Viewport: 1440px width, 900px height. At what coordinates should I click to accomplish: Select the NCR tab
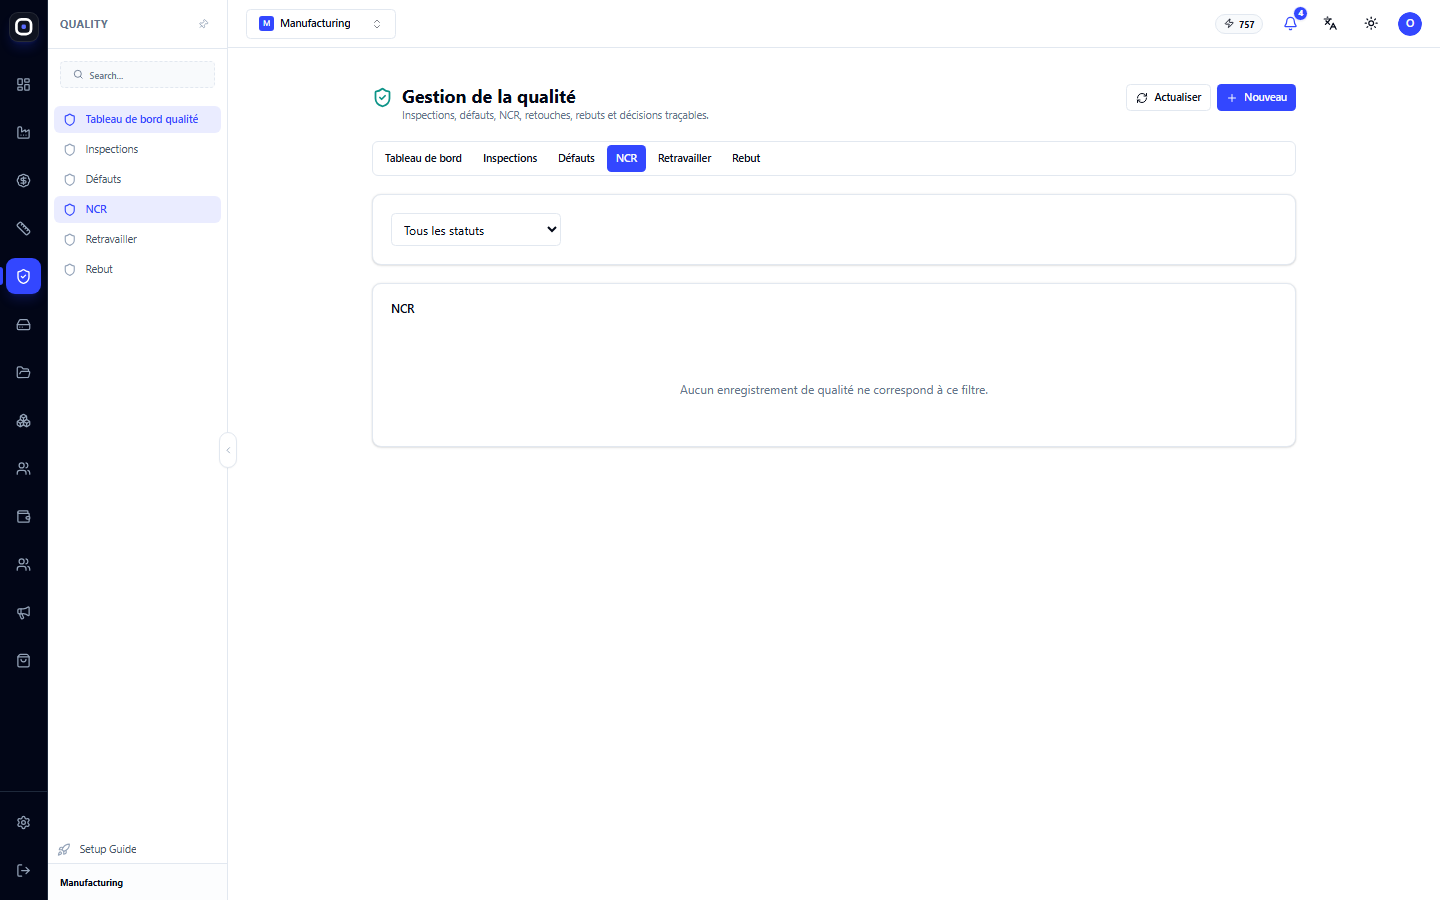coord(626,159)
